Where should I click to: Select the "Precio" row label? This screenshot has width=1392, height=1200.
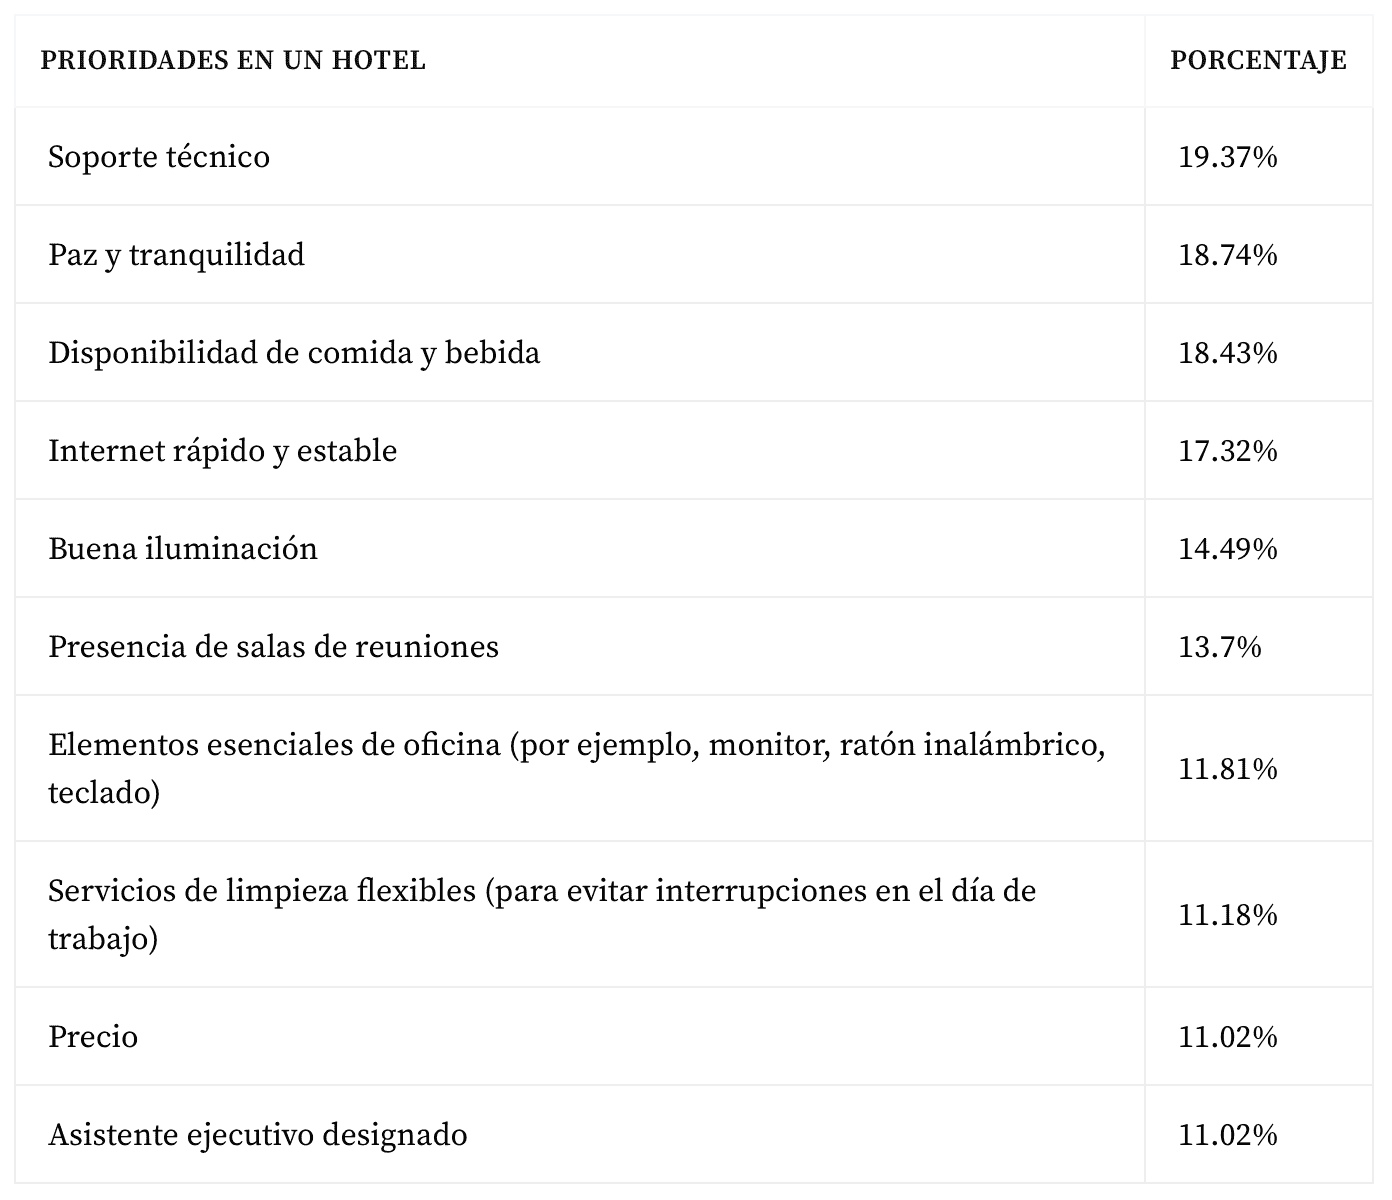click(x=93, y=1037)
